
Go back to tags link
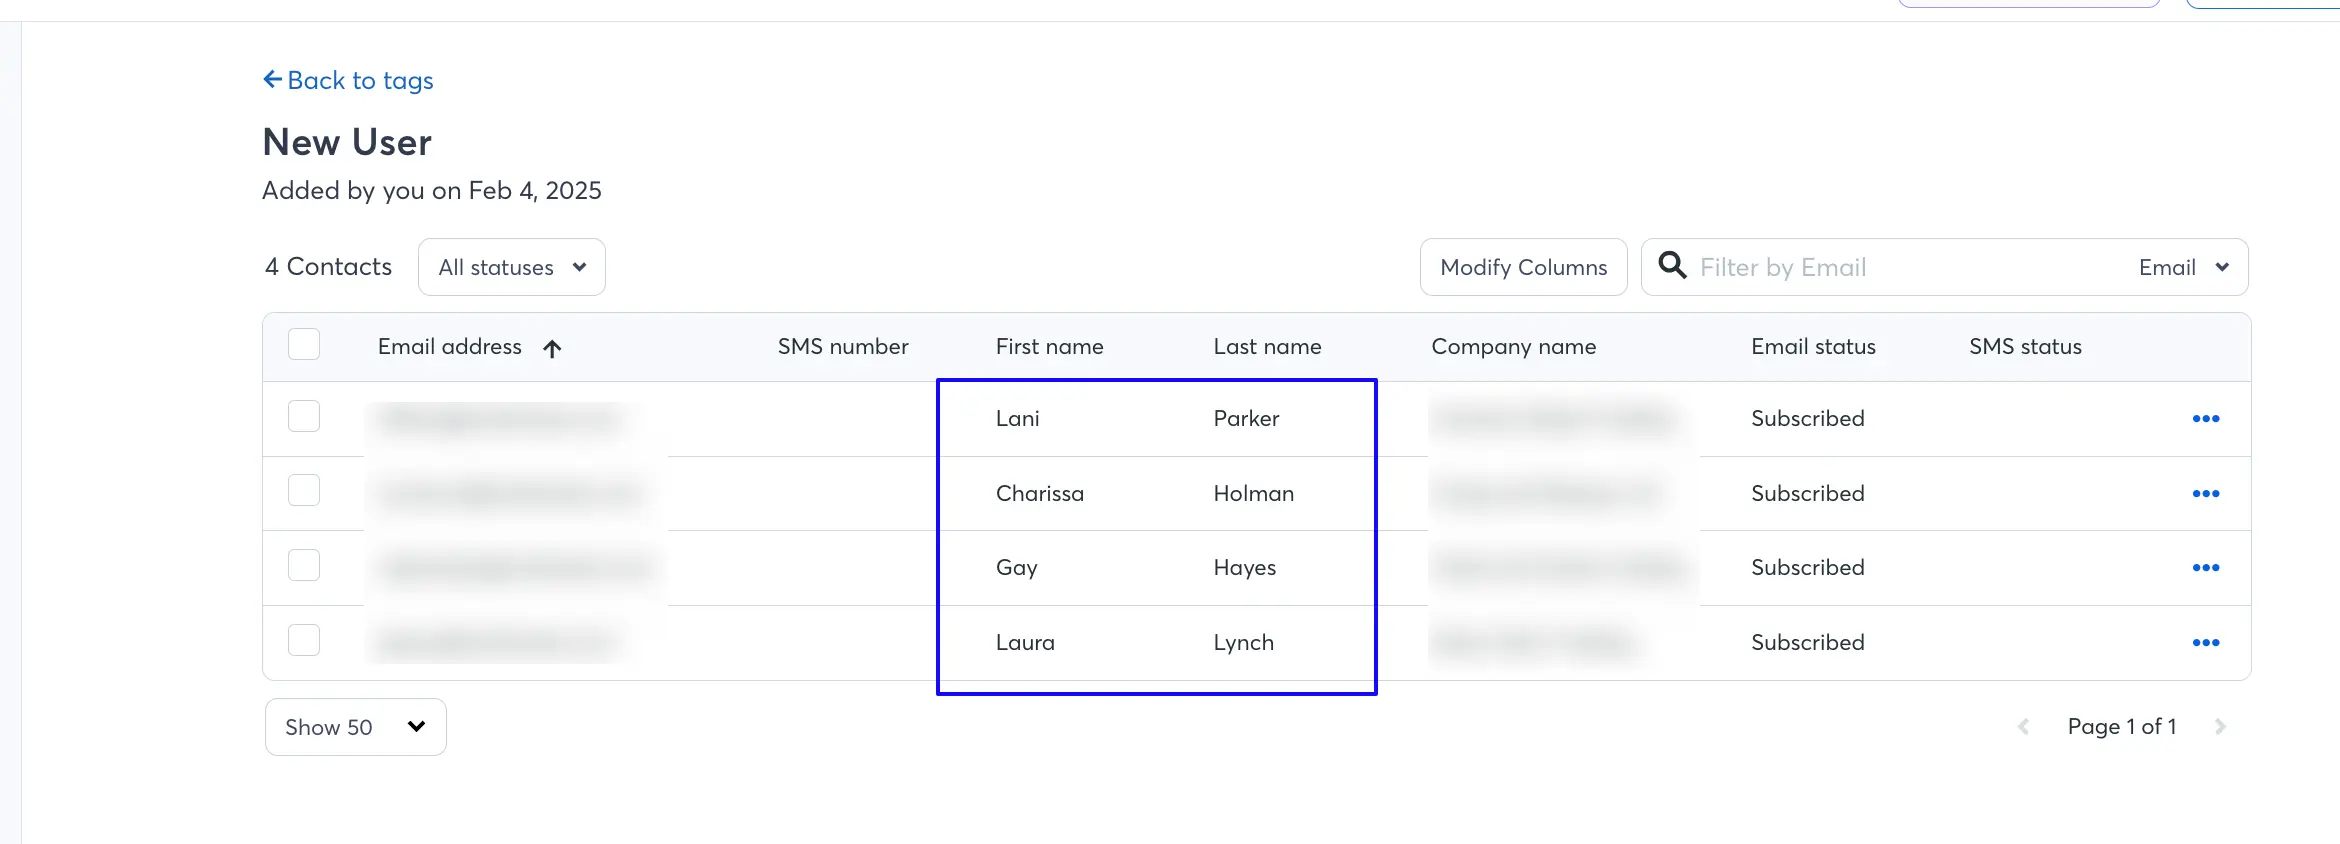348,80
